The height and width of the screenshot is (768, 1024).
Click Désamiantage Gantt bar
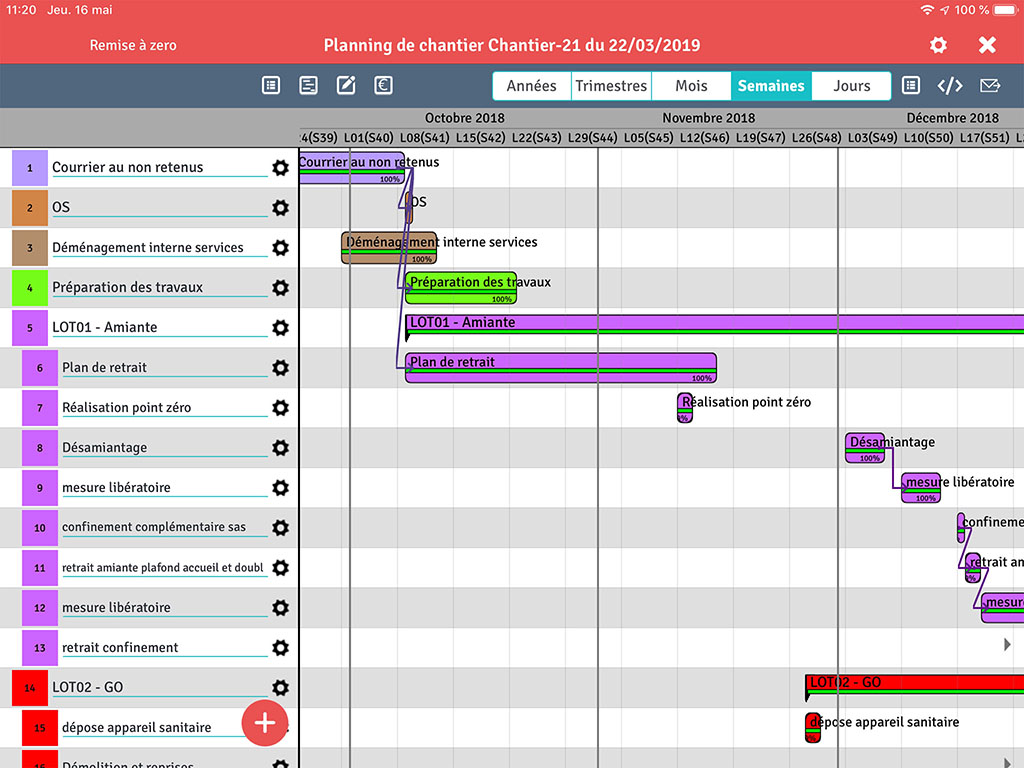[x=865, y=448]
